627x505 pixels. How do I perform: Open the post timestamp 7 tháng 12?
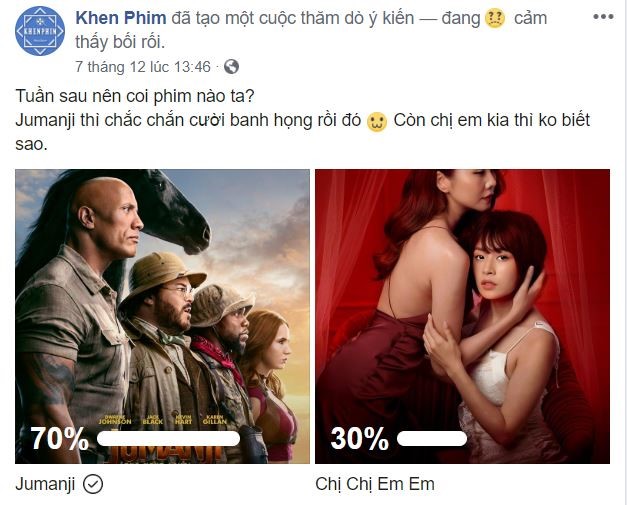143,67
